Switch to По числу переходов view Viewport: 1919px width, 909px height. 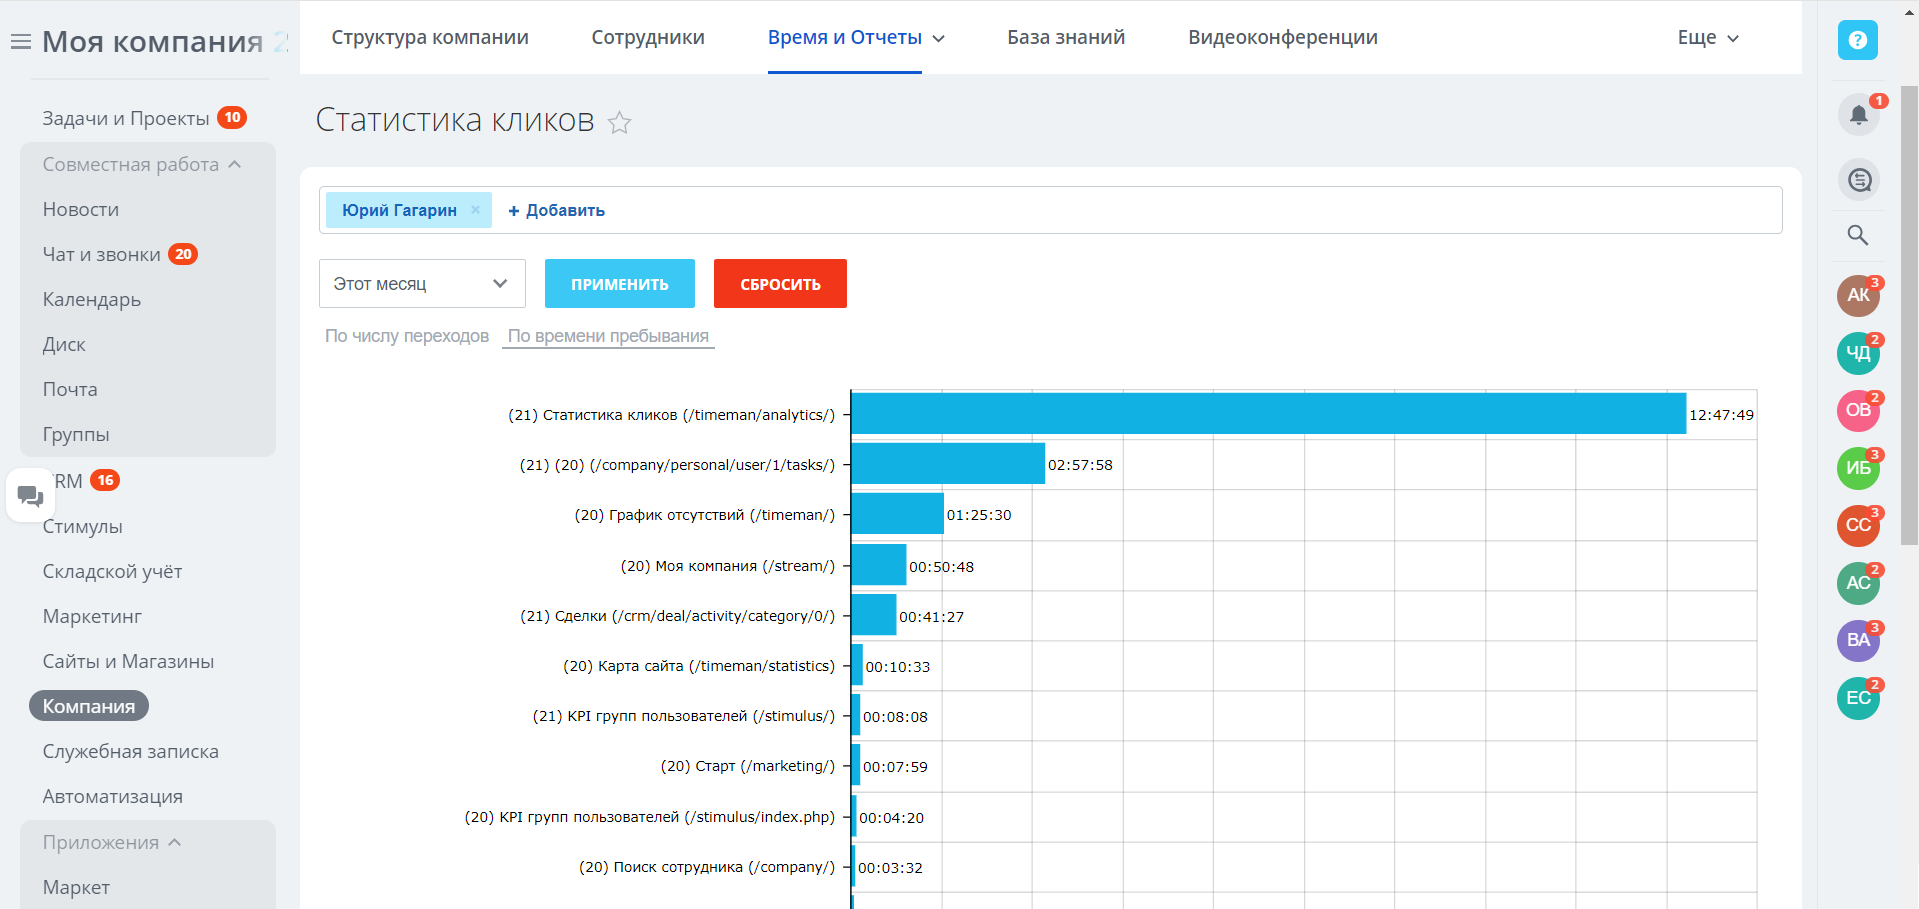tap(407, 336)
